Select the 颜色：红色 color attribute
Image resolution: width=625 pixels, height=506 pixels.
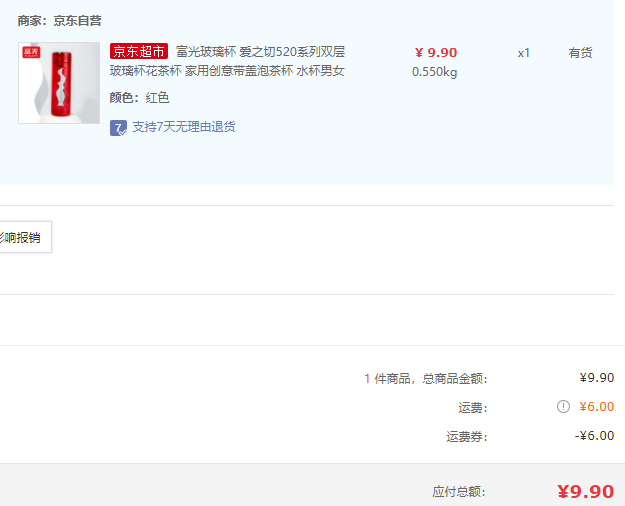140,98
